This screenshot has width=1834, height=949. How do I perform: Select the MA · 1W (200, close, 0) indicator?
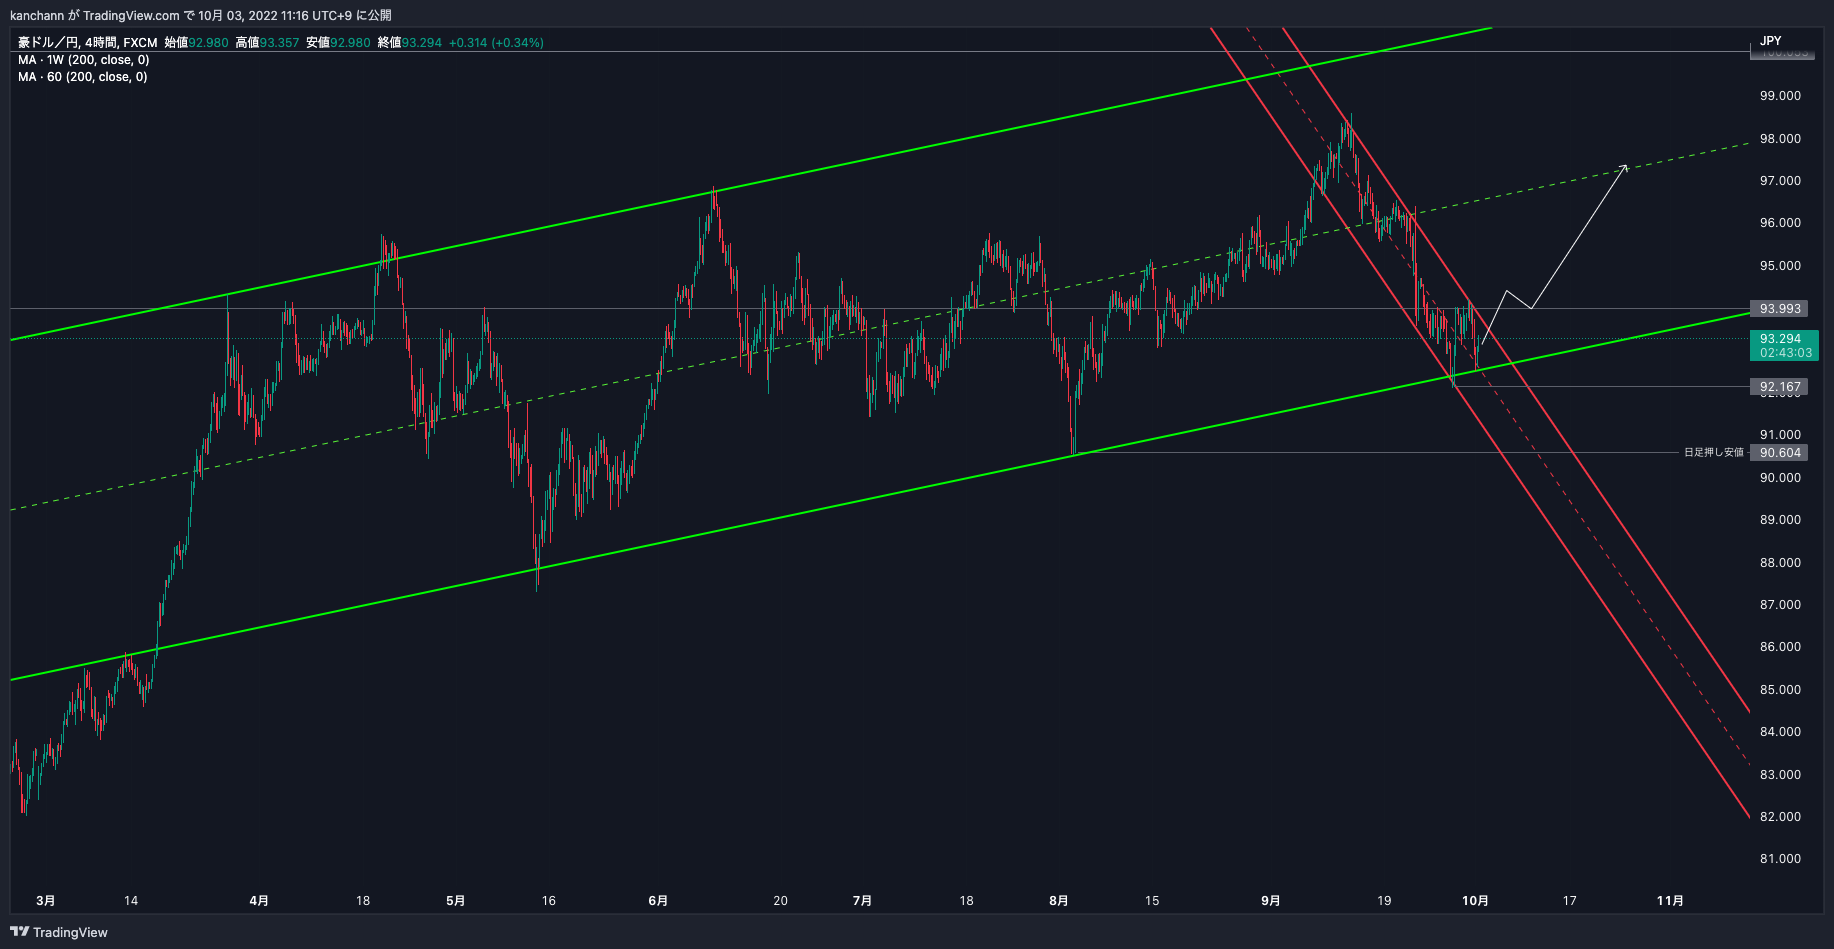(x=83, y=60)
